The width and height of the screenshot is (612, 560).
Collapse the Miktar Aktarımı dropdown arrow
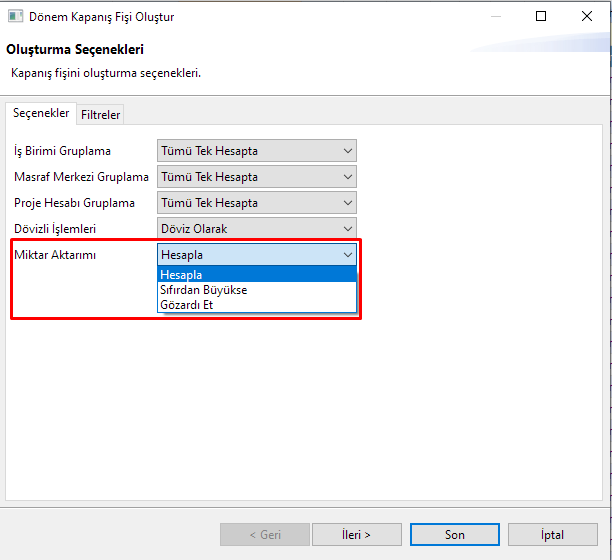pos(347,255)
